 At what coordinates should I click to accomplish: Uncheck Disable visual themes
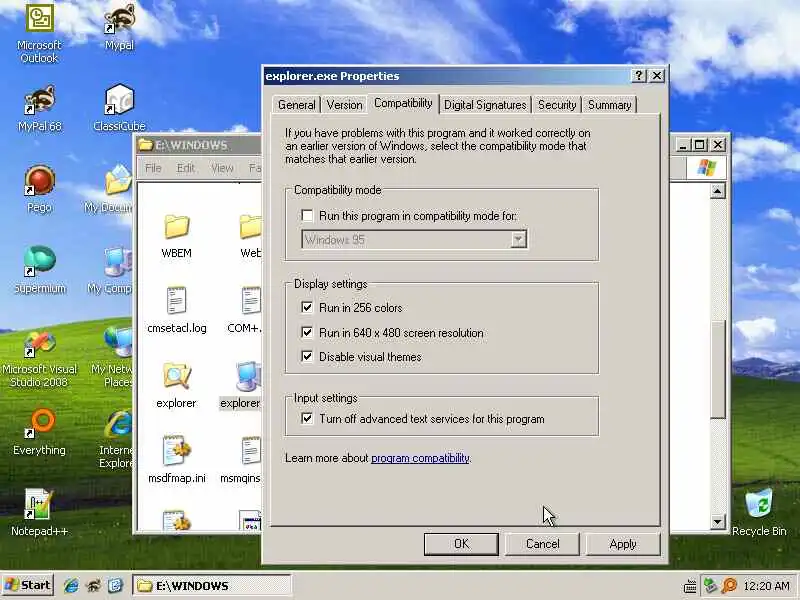(307, 356)
